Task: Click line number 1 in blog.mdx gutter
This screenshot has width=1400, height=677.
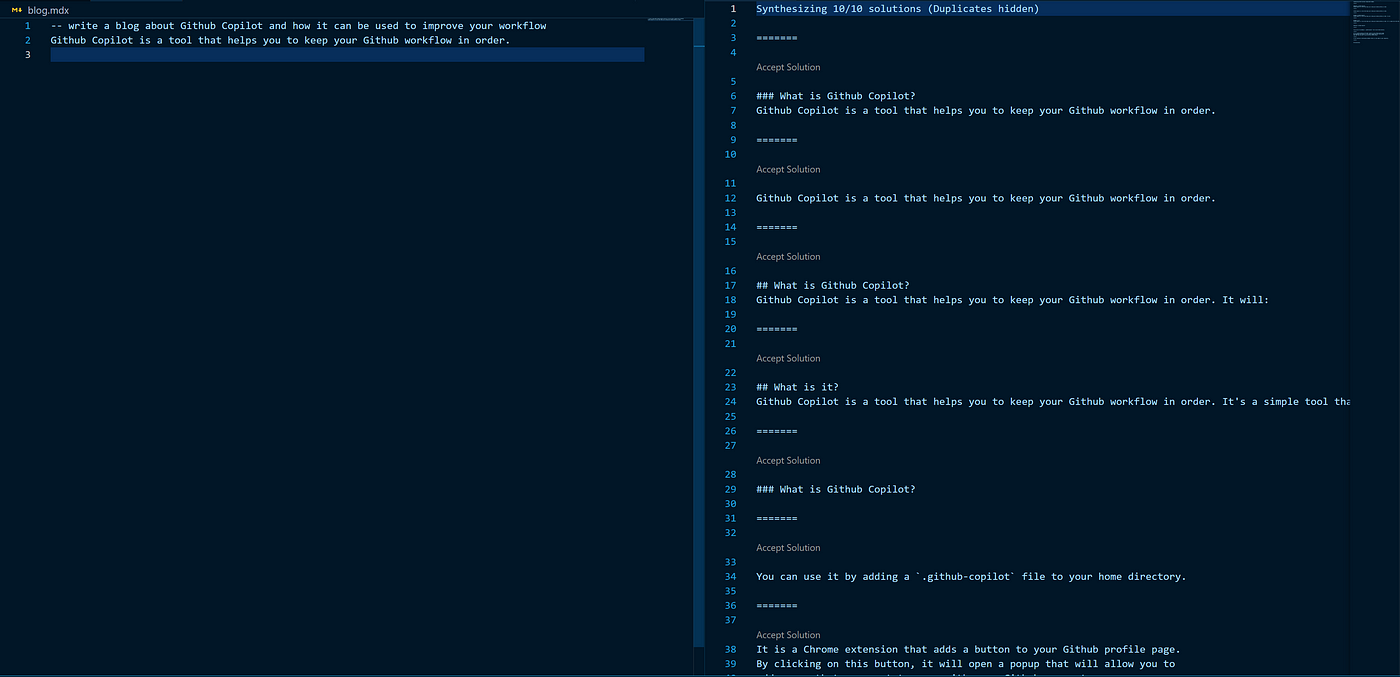Action: point(27,26)
